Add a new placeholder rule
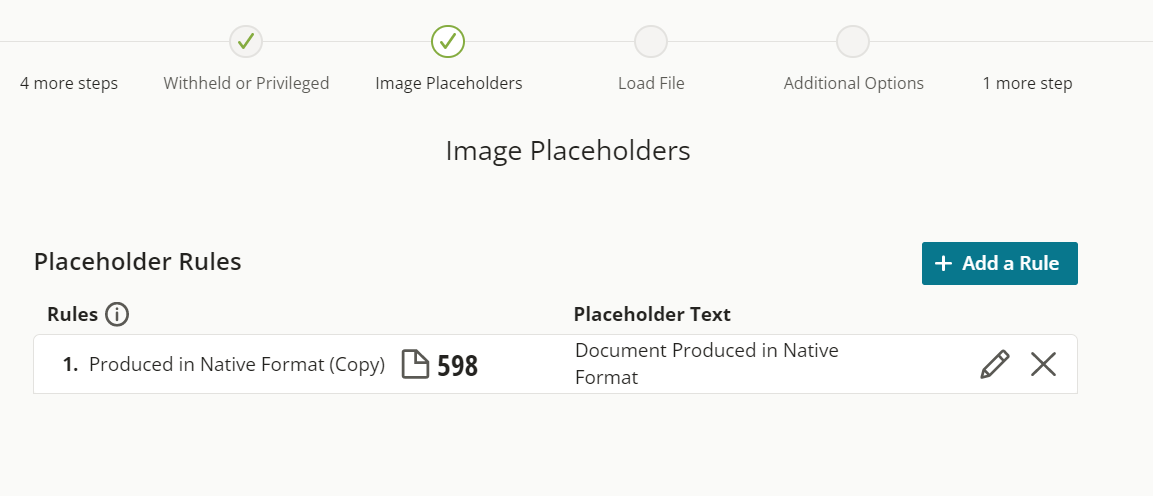This screenshot has height=496, width=1153. tap(1000, 263)
